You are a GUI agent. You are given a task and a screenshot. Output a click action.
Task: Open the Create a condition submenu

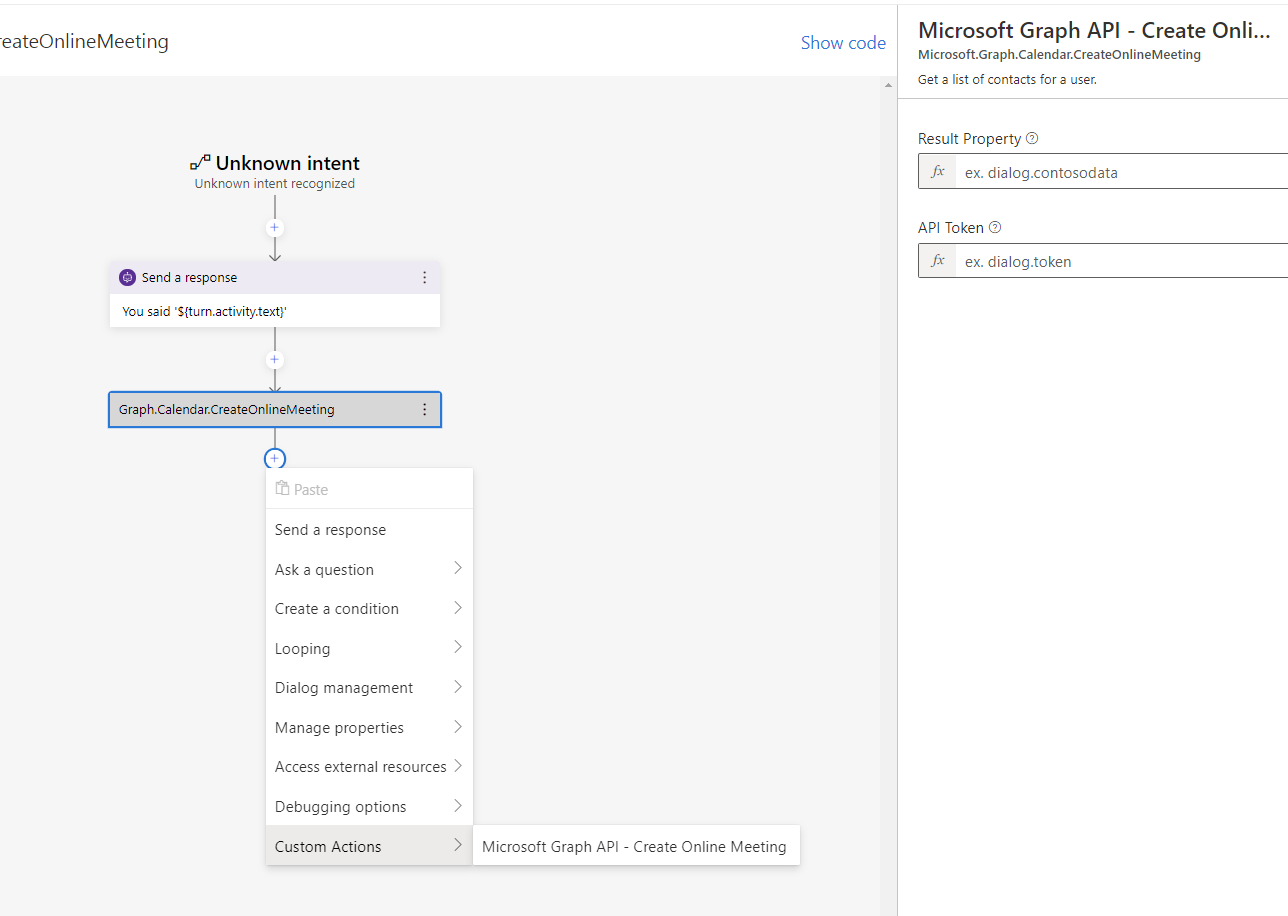coord(369,608)
